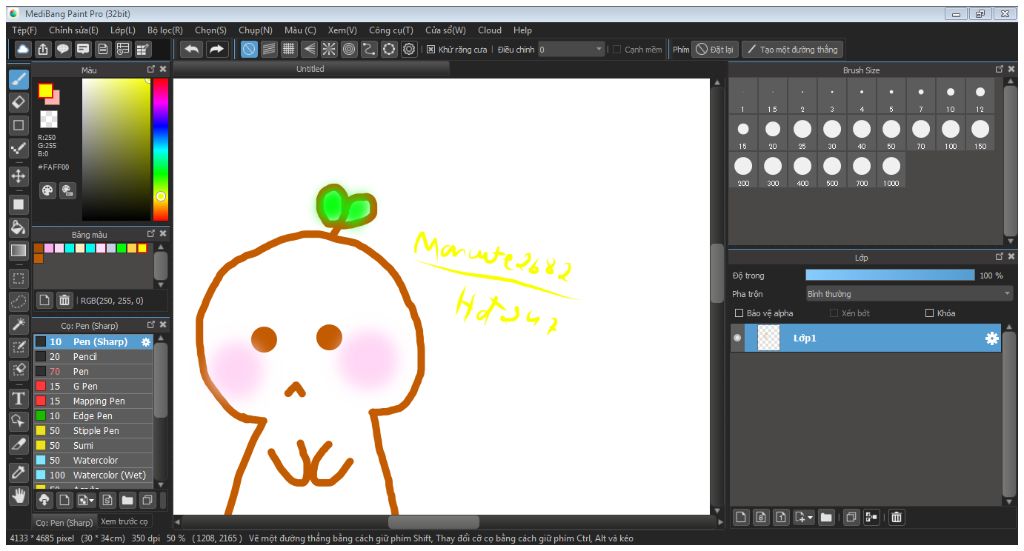Toggle Khử răng cưa anti-aliasing checkbox
Viewport: 1024px width, 551px height.
[x=431, y=50]
